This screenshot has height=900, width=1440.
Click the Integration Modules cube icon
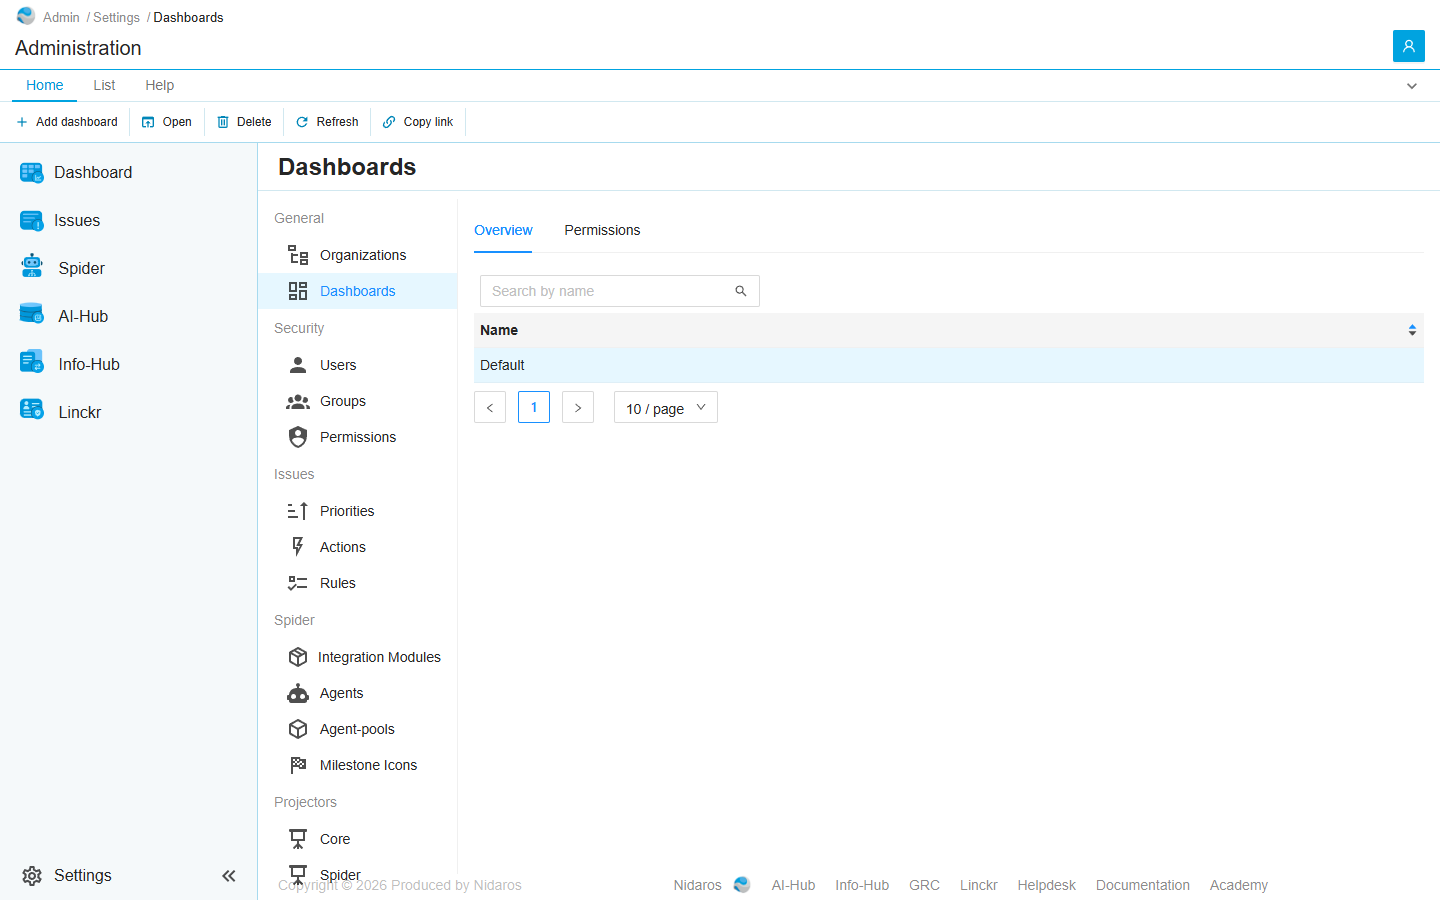click(x=298, y=657)
